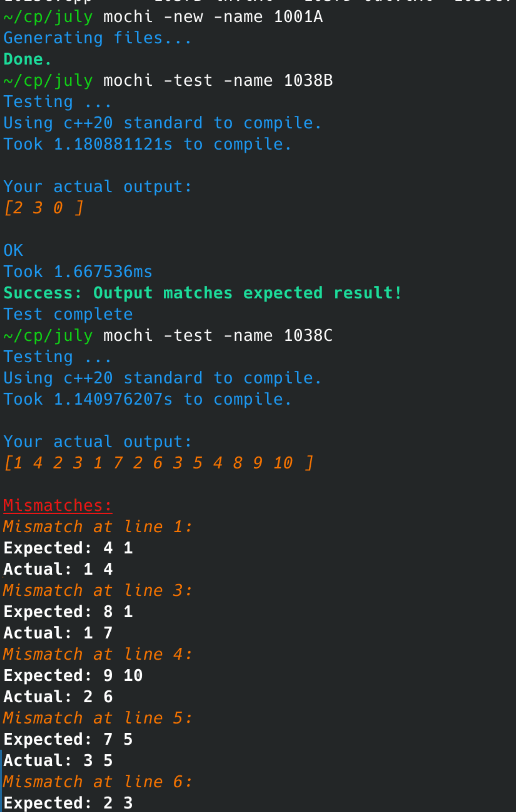This screenshot has height=812, width=516.
Task: Click the 'Expected: 2 3' line
Action: 68,803
